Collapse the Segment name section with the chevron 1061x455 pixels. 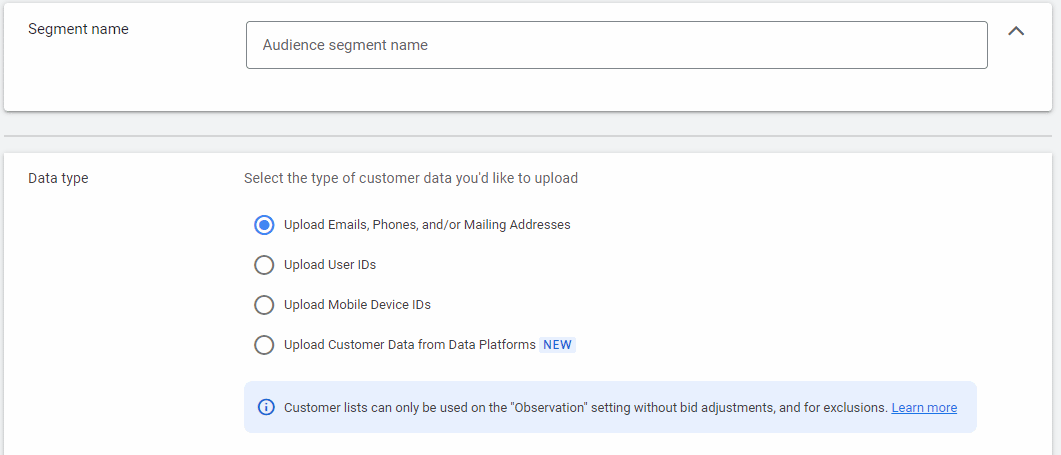point(1016,31)
